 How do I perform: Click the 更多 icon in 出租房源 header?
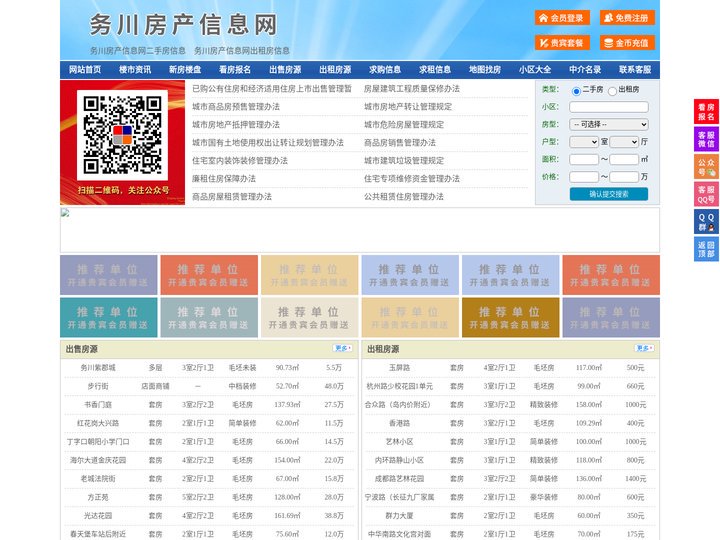[x=644, y=349]
